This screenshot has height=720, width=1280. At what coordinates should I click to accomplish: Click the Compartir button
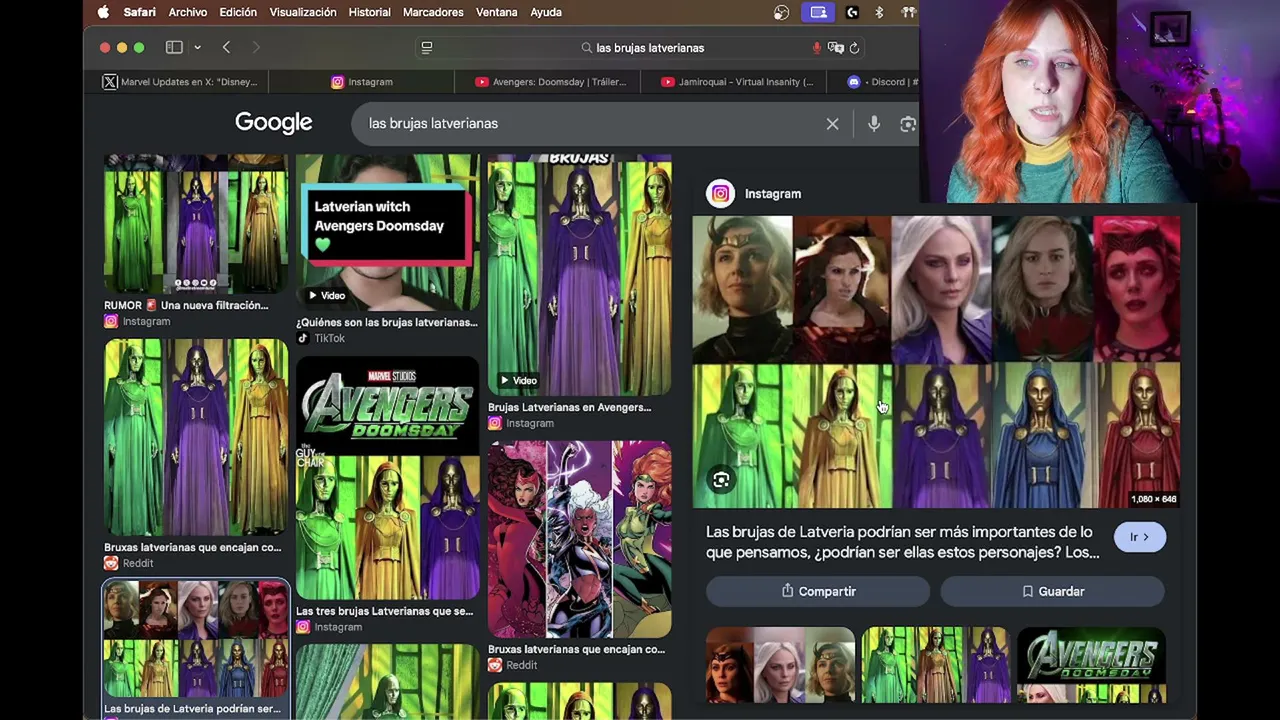pyautogui.click(x=819, y=591)
